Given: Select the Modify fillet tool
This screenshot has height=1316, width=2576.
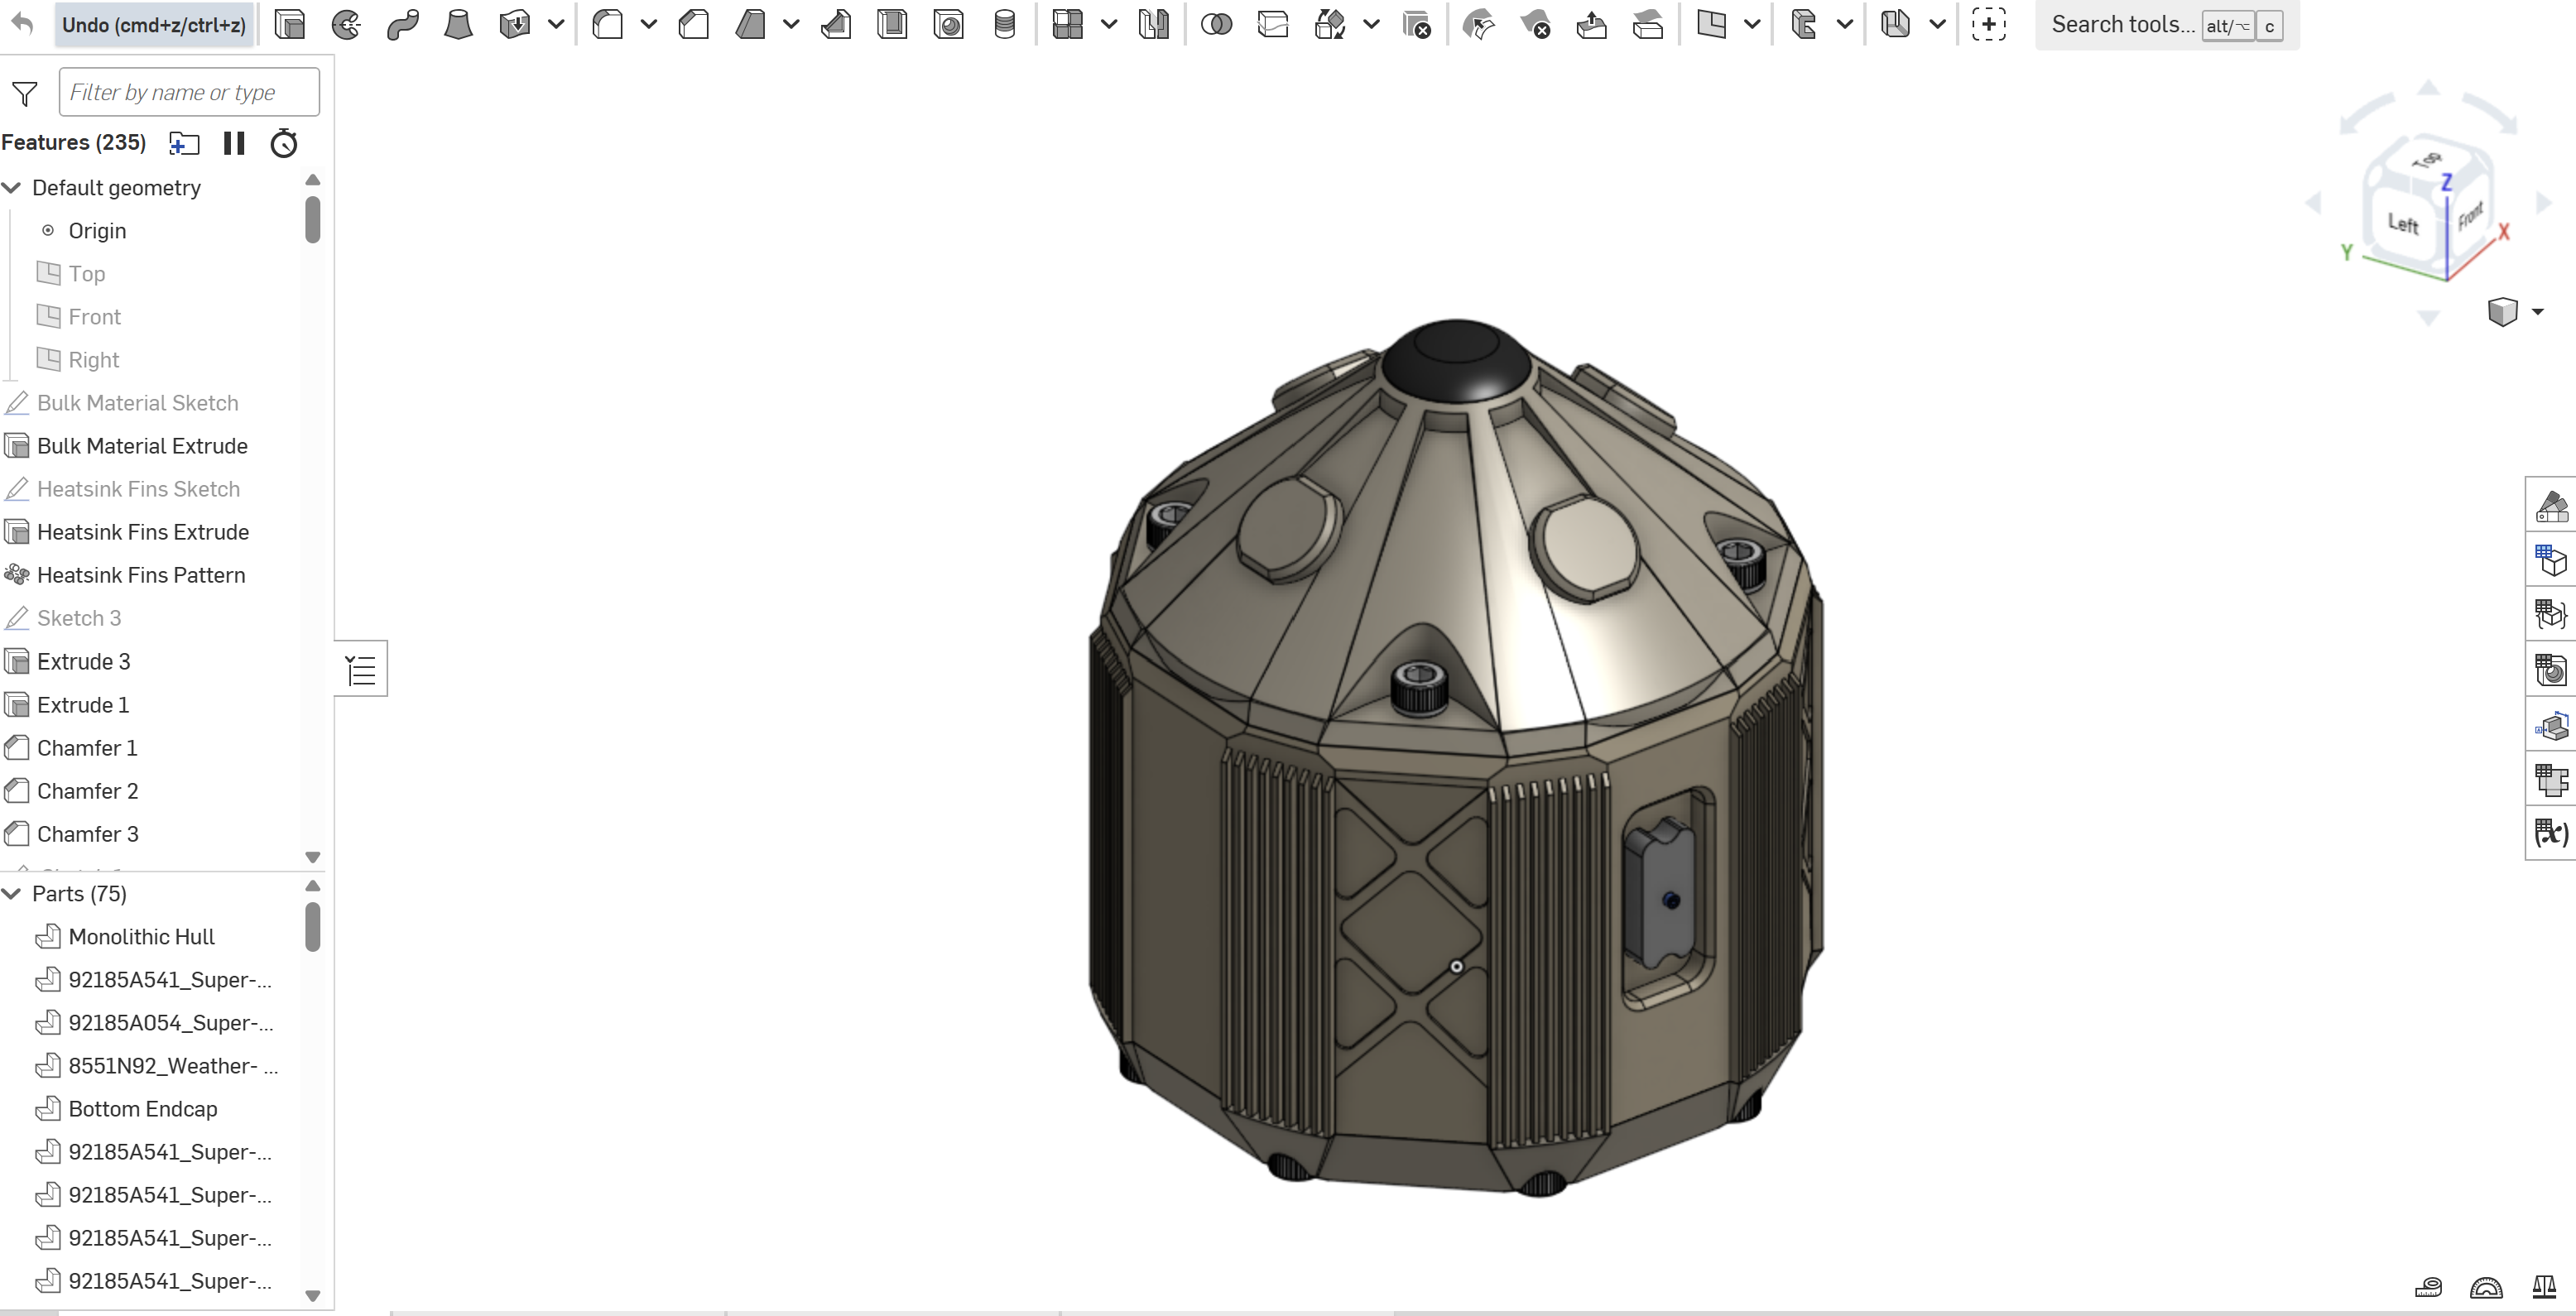Looking at the screenshot, I should (1478, 24).
